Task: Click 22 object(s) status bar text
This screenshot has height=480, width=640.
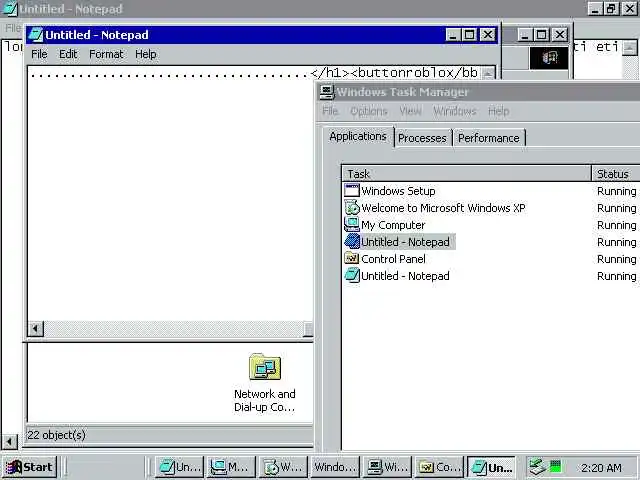Action: [x=56, y=435]
